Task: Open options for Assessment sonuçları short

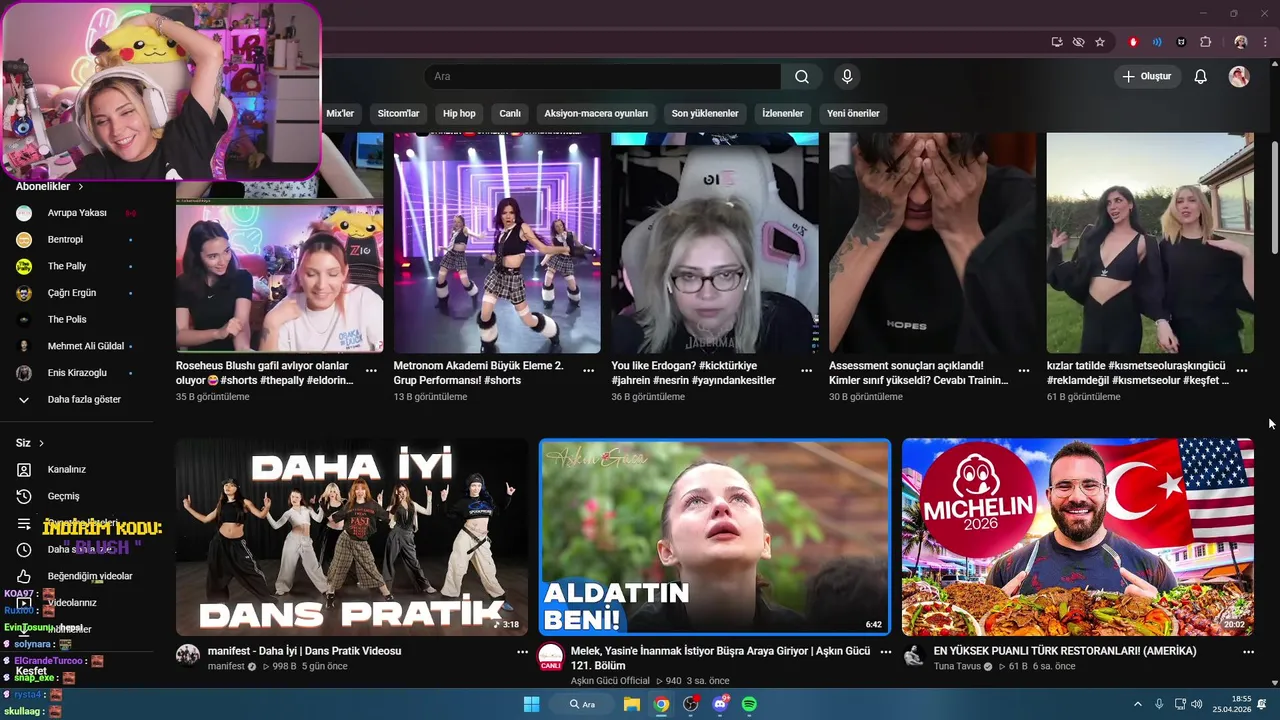Action: coord(1024,370)
